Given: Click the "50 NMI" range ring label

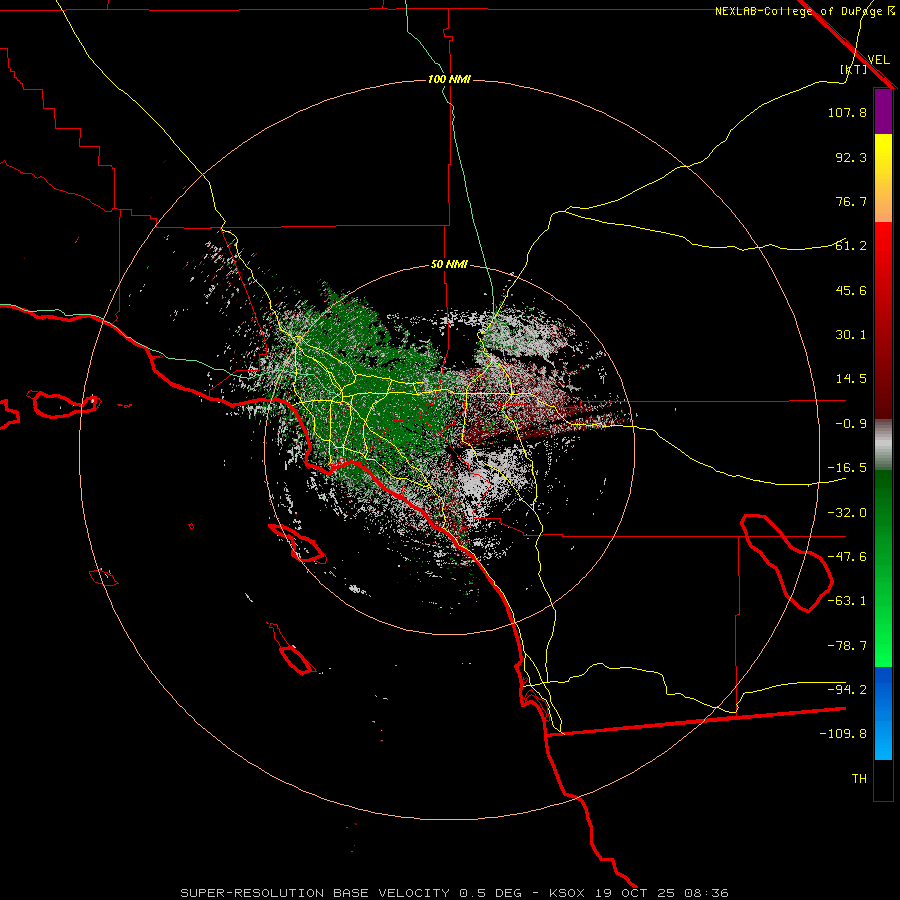Looking at the screenshot, I should click(x=449, y=265).
